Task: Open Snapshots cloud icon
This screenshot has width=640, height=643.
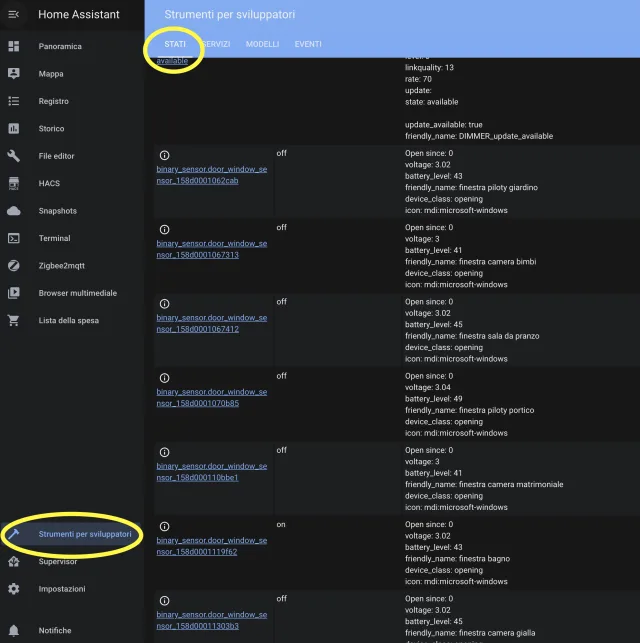Action: click(14, 211)
